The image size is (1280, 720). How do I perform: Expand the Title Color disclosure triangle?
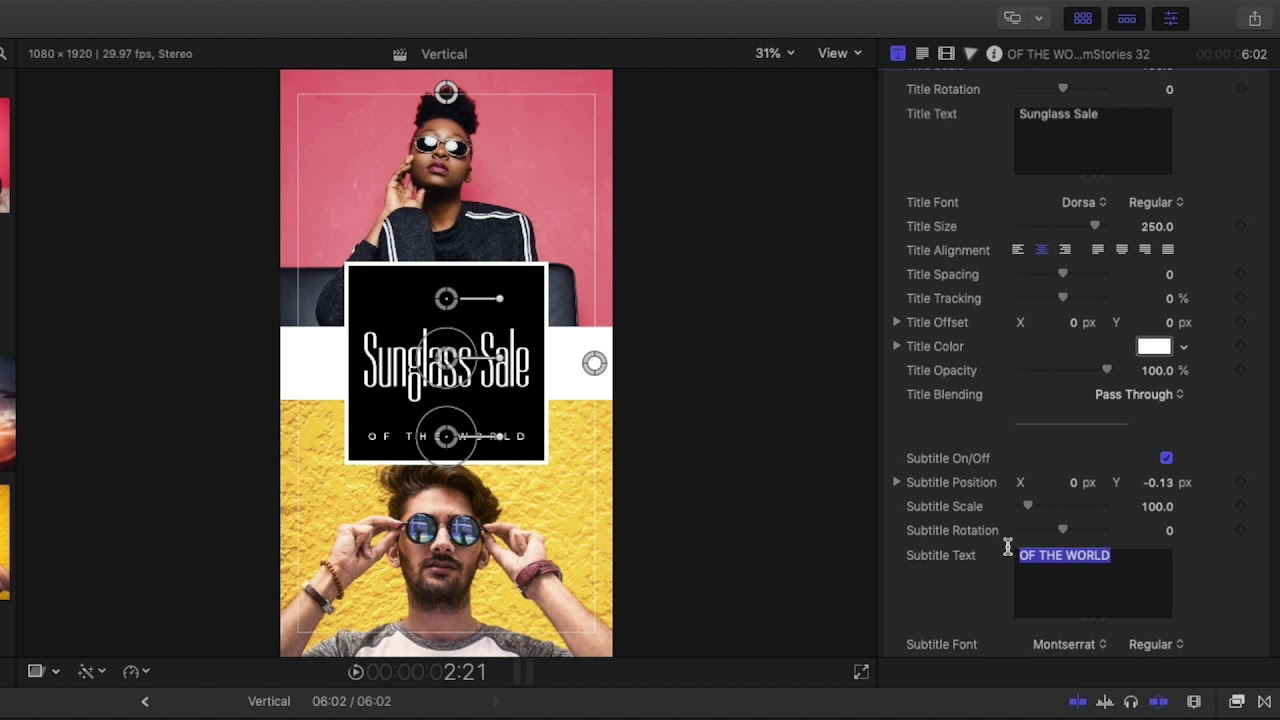pos(897,346)
